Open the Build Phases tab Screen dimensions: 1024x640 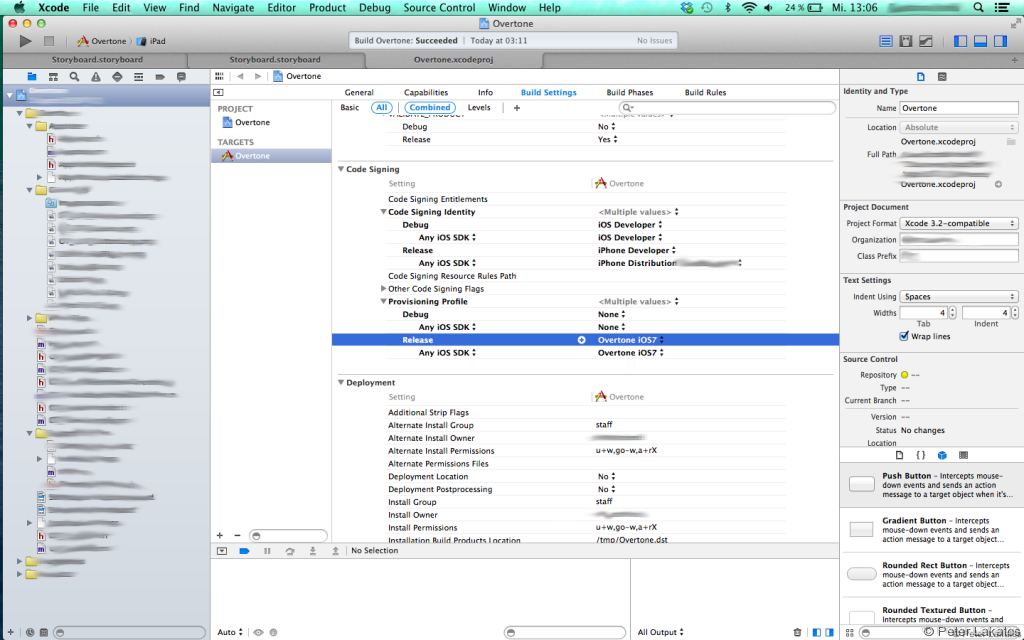point(630,93)
